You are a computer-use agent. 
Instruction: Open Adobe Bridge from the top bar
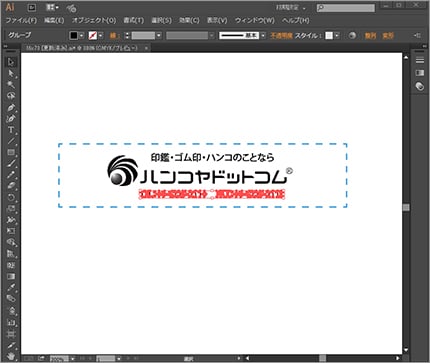pos(32,7)
